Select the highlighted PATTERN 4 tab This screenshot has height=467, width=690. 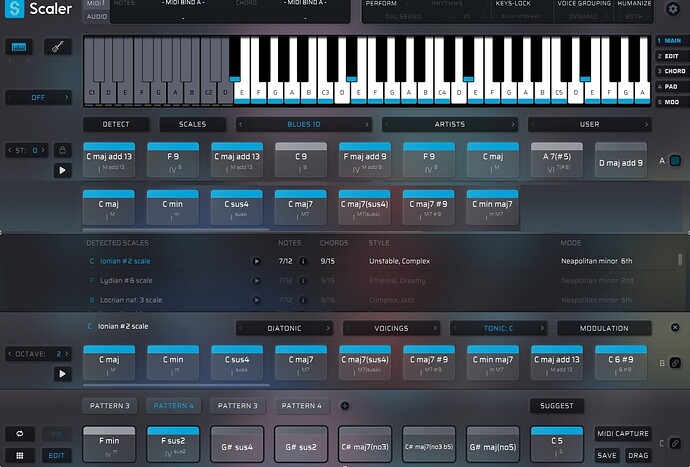(173, 406)
